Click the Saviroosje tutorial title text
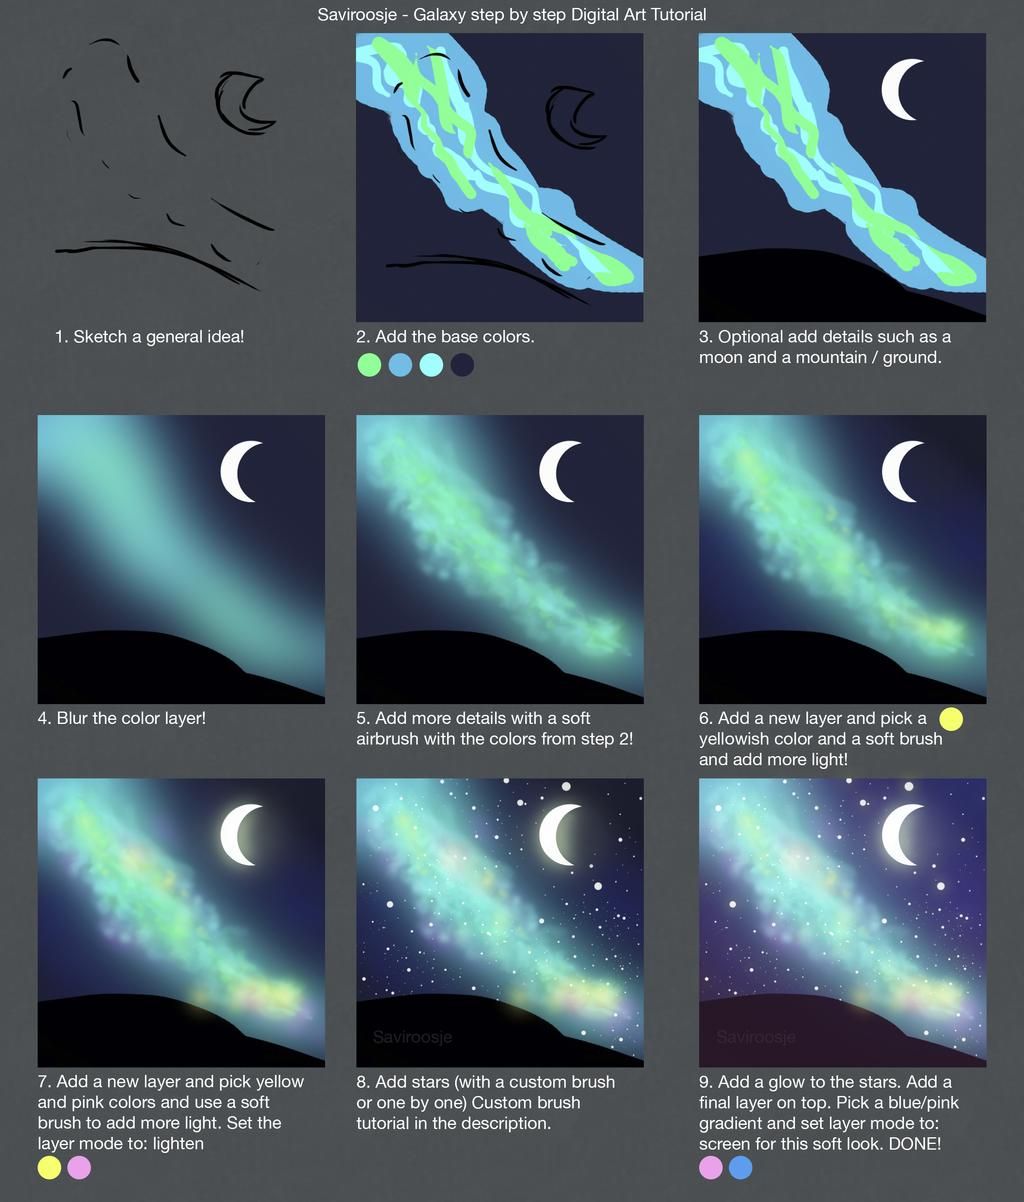The width and height of the screenshot is (1024, 1202). click(x=512, y=14)
